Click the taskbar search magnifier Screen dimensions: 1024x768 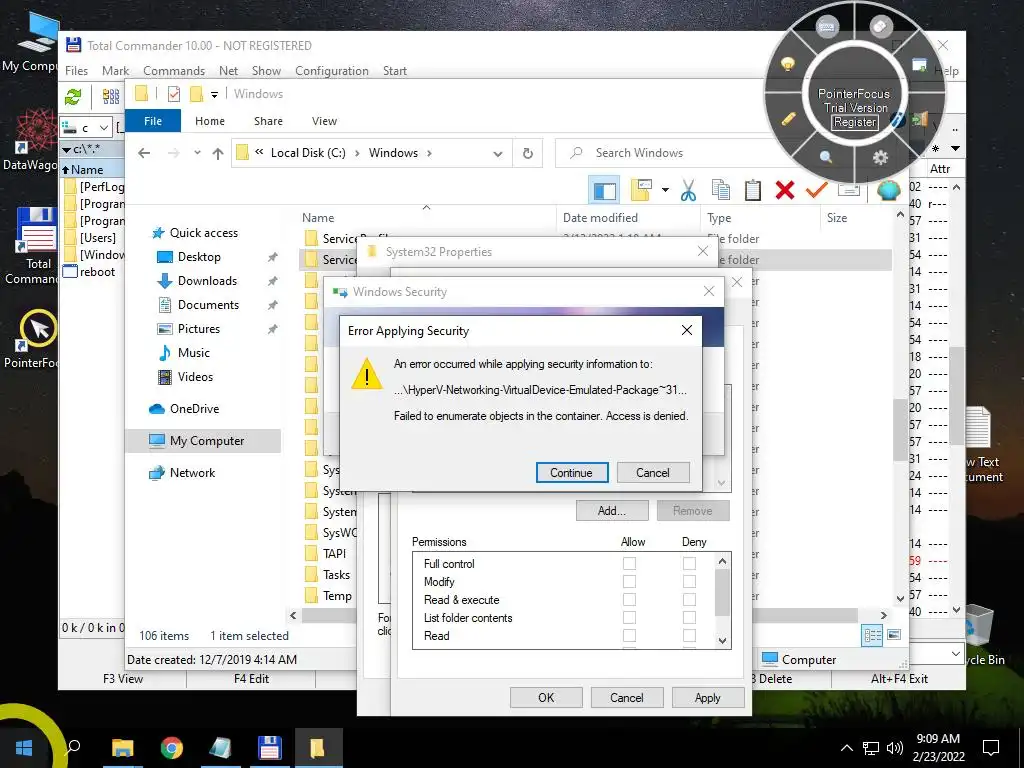73,747
